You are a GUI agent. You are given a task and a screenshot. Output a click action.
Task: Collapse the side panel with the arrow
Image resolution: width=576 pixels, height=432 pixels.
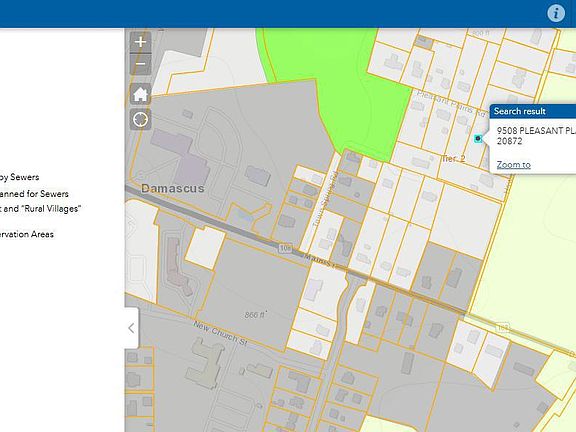[132, 328]
